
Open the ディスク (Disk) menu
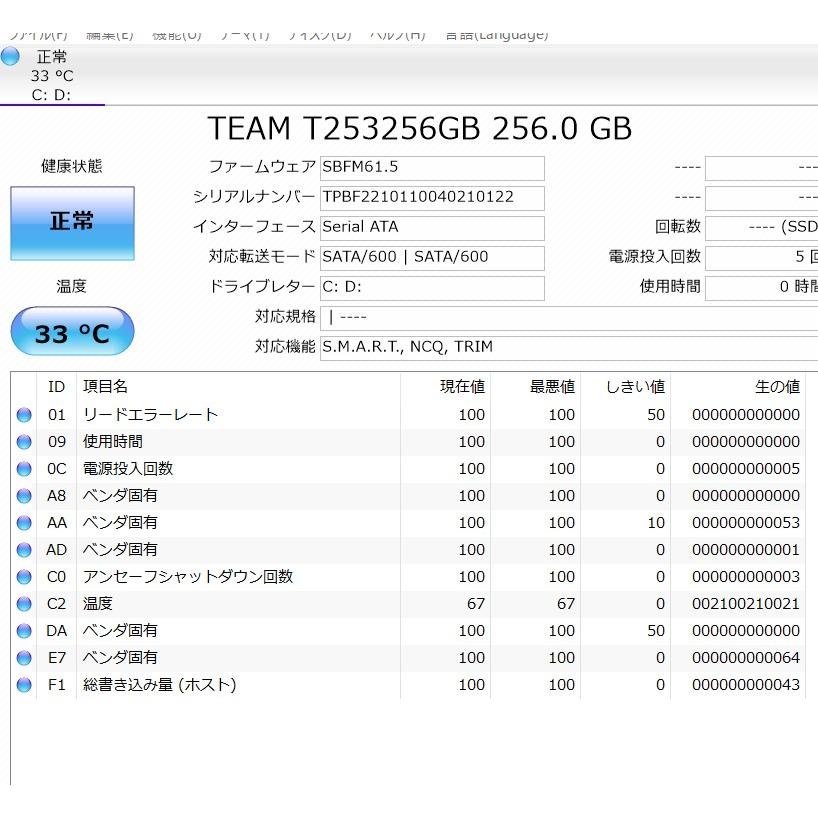tap(319, 35)
